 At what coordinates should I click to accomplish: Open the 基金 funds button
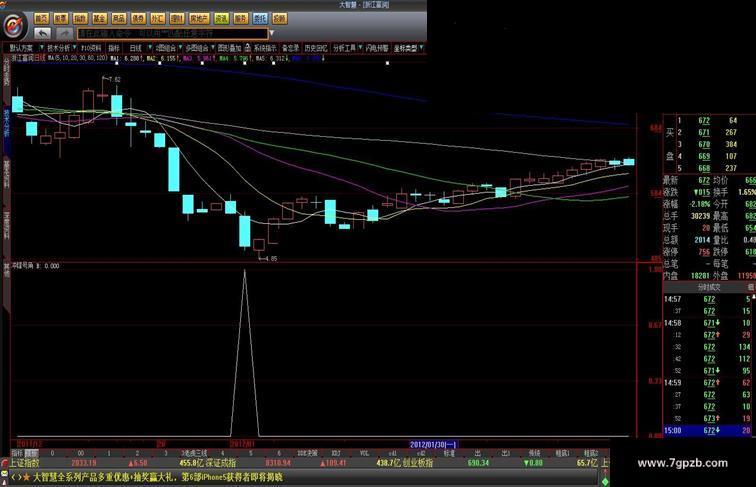coord(99,18)
